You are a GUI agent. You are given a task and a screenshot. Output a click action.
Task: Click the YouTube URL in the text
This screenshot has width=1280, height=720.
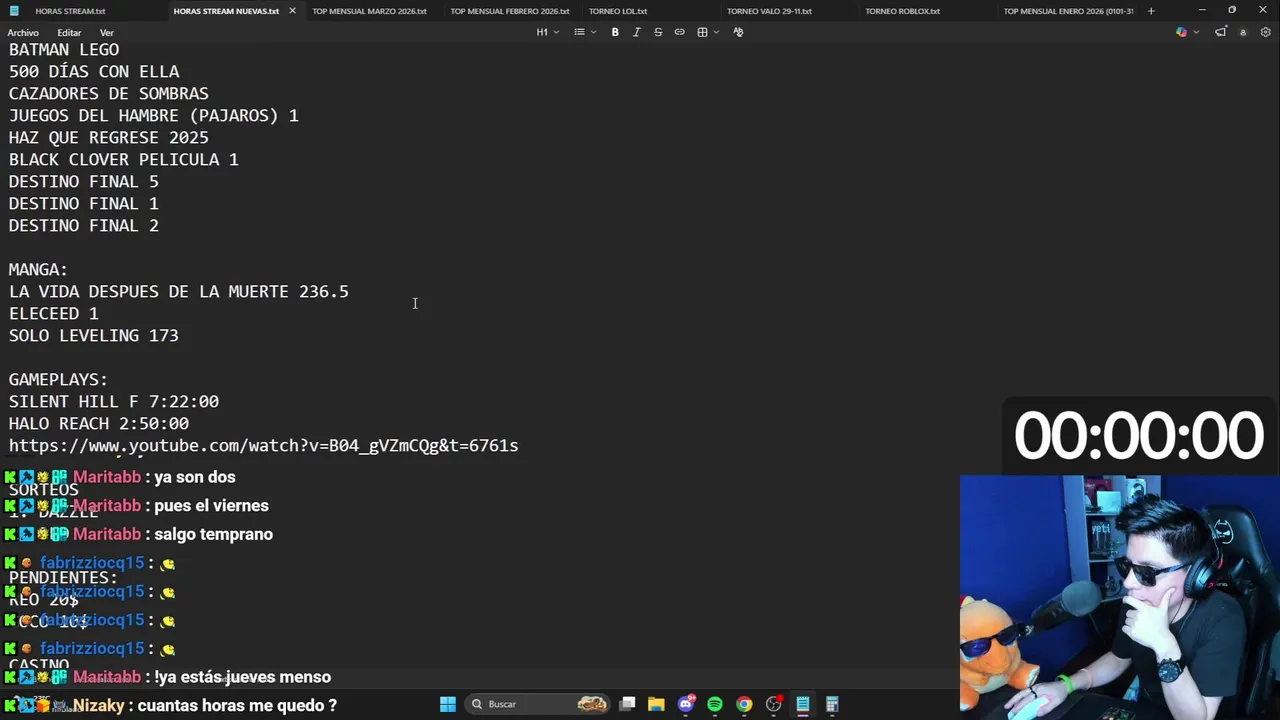[x=264, y=446]
